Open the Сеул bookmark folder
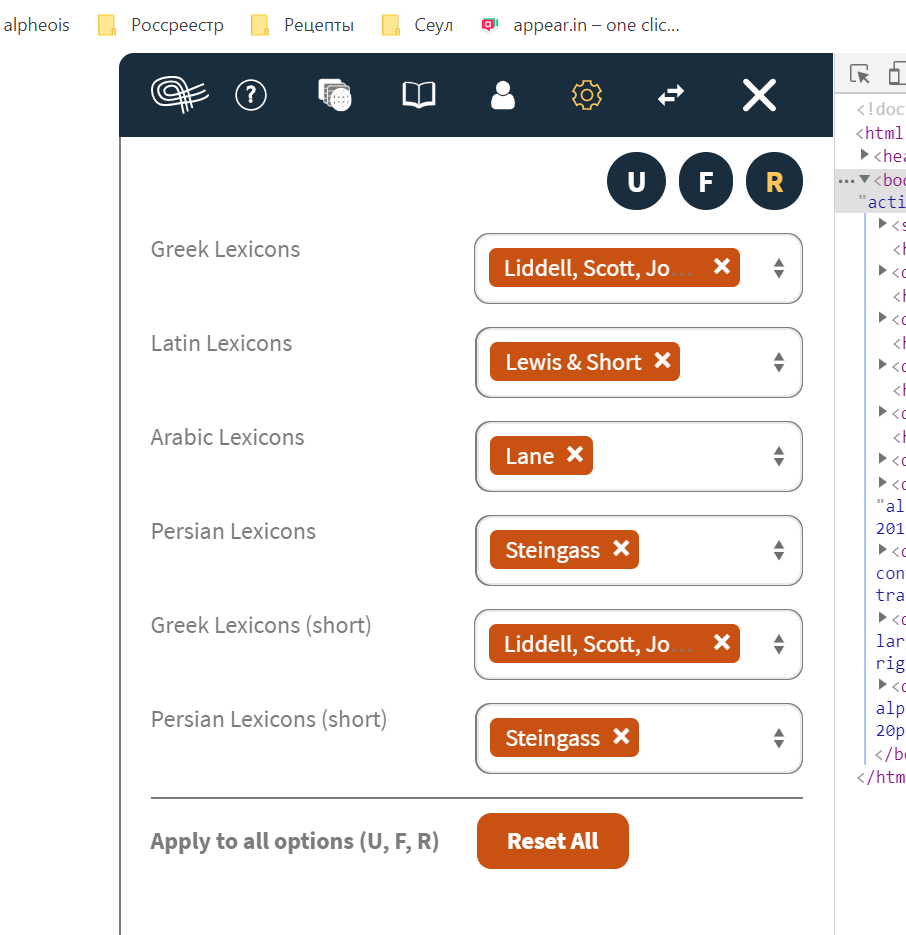Image resolution: width=906 pixels, height=935 pixels. coord(417,25)
